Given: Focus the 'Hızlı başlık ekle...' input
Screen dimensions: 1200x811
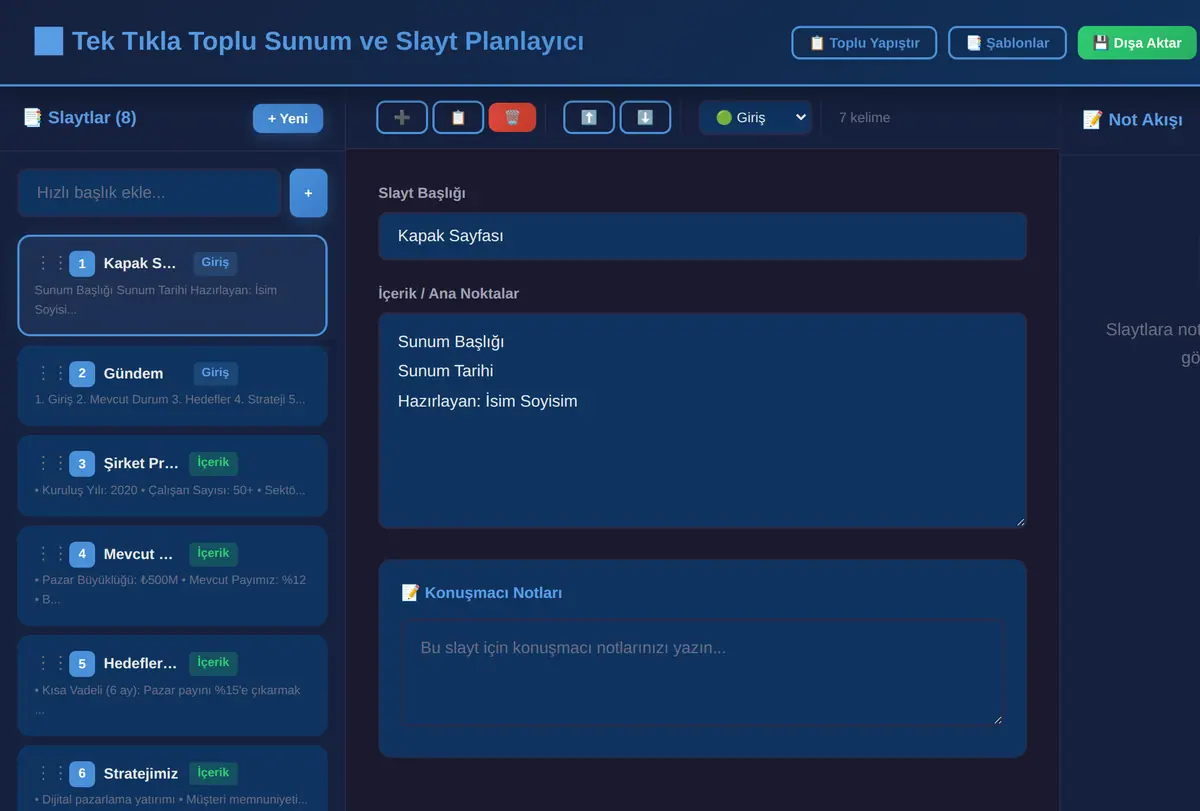Looking at the screenshot, I should [149, 193].
